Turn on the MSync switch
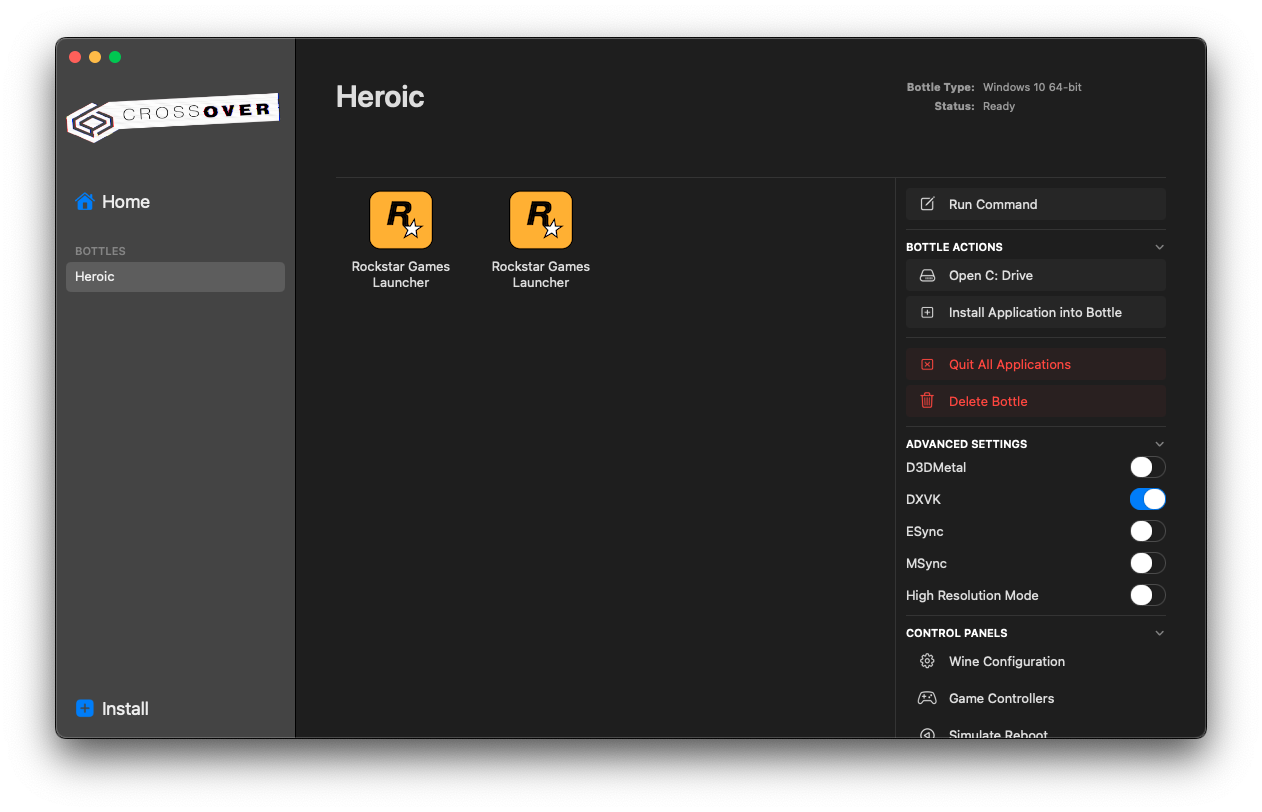 1147,563
